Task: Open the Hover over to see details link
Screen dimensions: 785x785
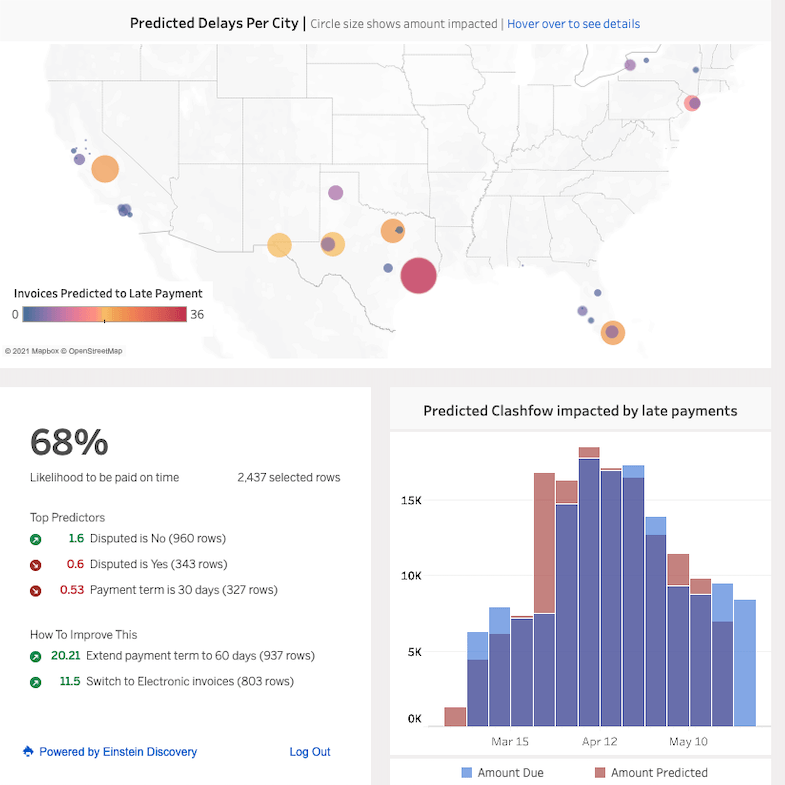Action: (573, 24)
